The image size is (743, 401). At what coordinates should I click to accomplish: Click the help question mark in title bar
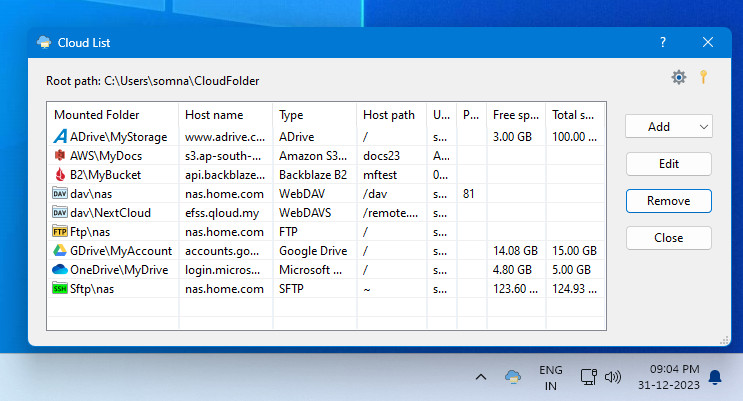[x=663, y=42]
